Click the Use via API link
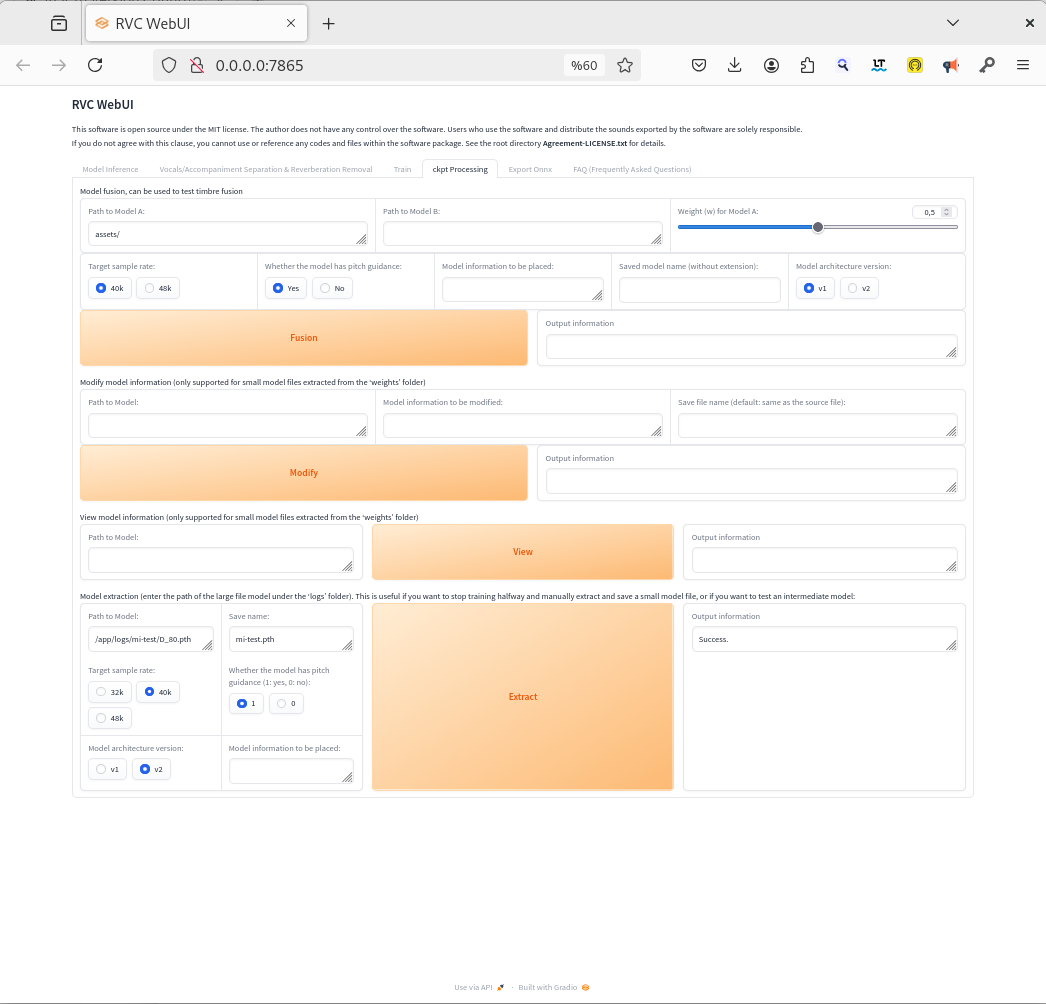The height and width of the screenshot is (1004, 1046). [479, 987]
